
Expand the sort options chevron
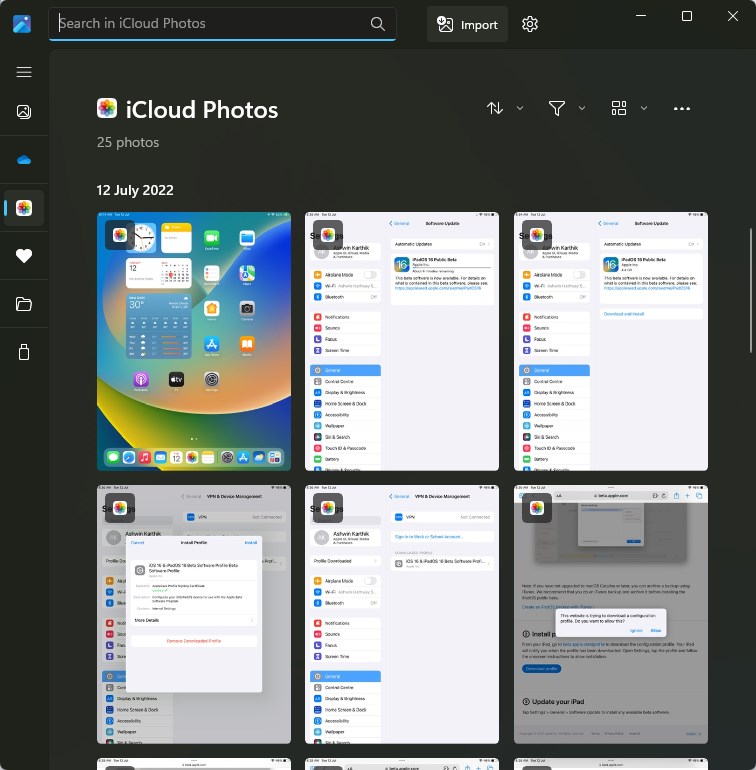tap(520, 108)
